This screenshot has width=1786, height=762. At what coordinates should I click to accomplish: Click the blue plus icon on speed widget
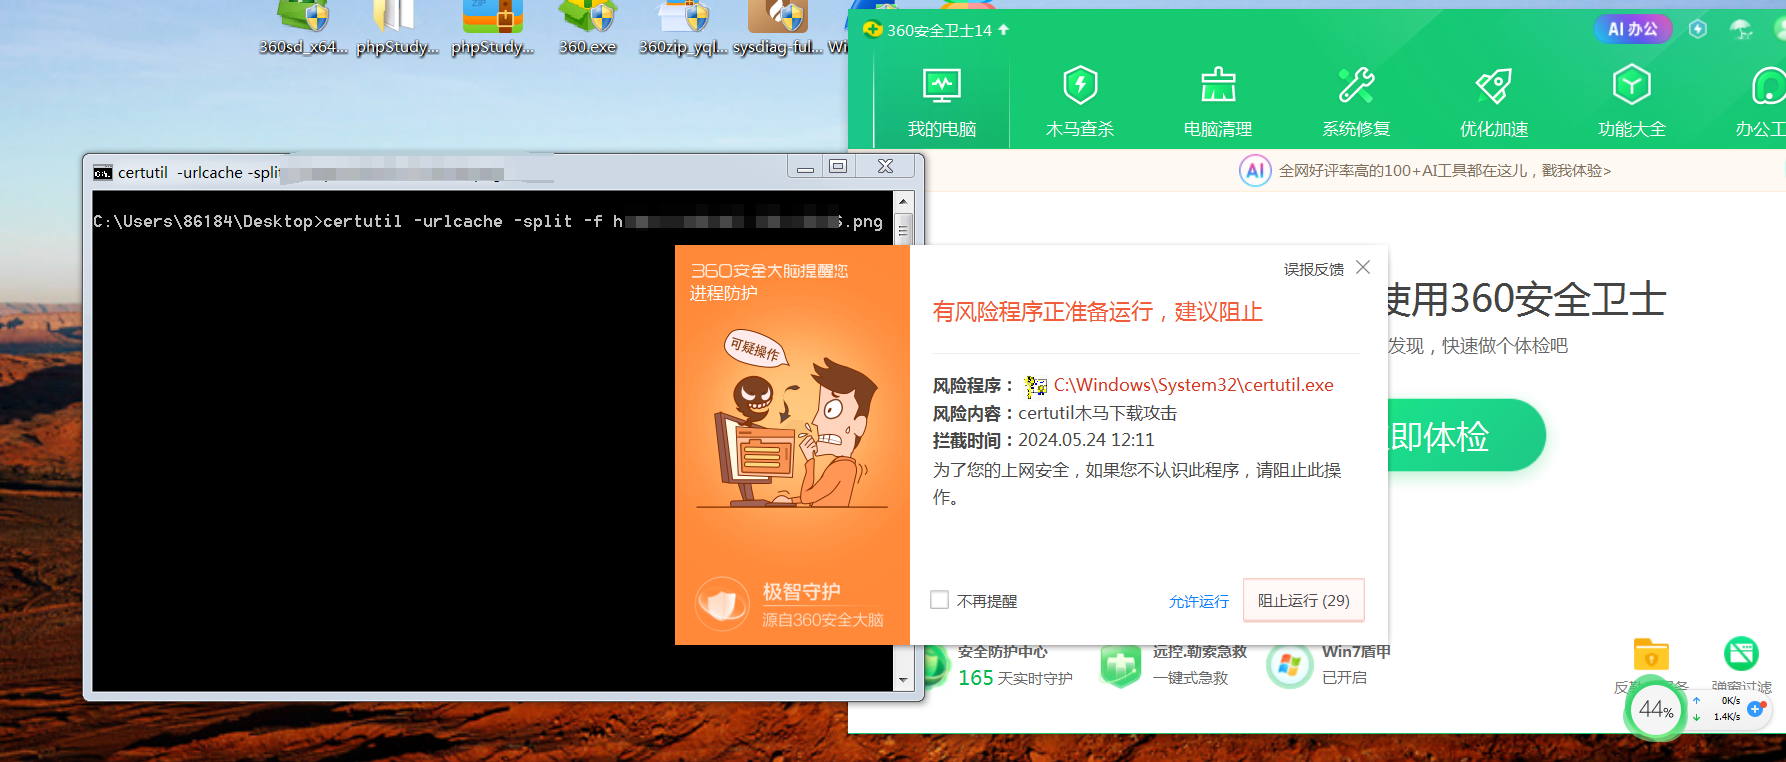1756,708
